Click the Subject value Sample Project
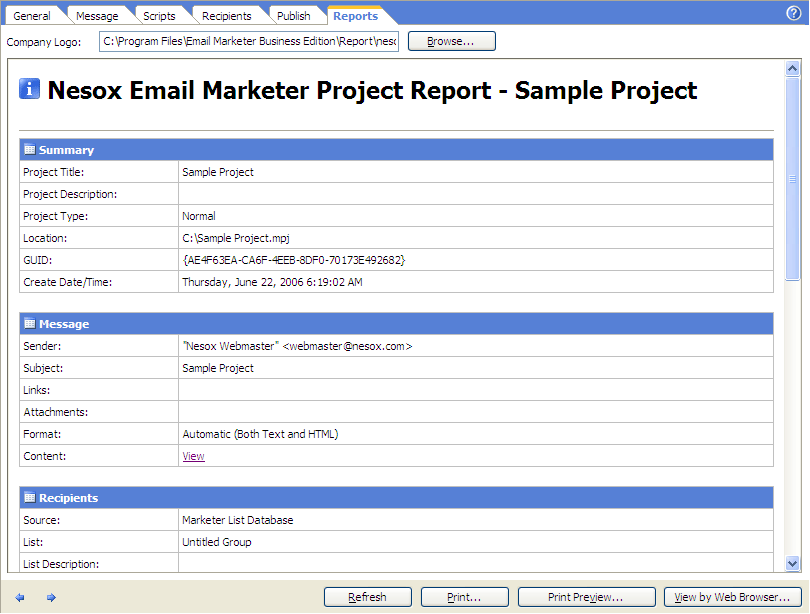This screenshot has height=614, width=810. click(x=218, y=368)
